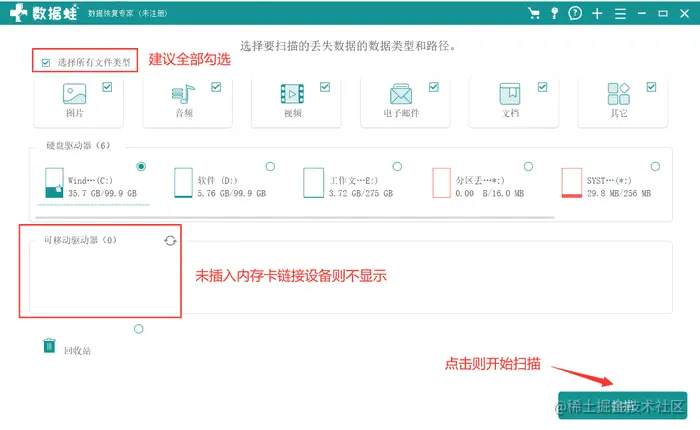The image size is (700, 430).
Task: Select the 视频 video type icon
Action: (x=292, y=94)
